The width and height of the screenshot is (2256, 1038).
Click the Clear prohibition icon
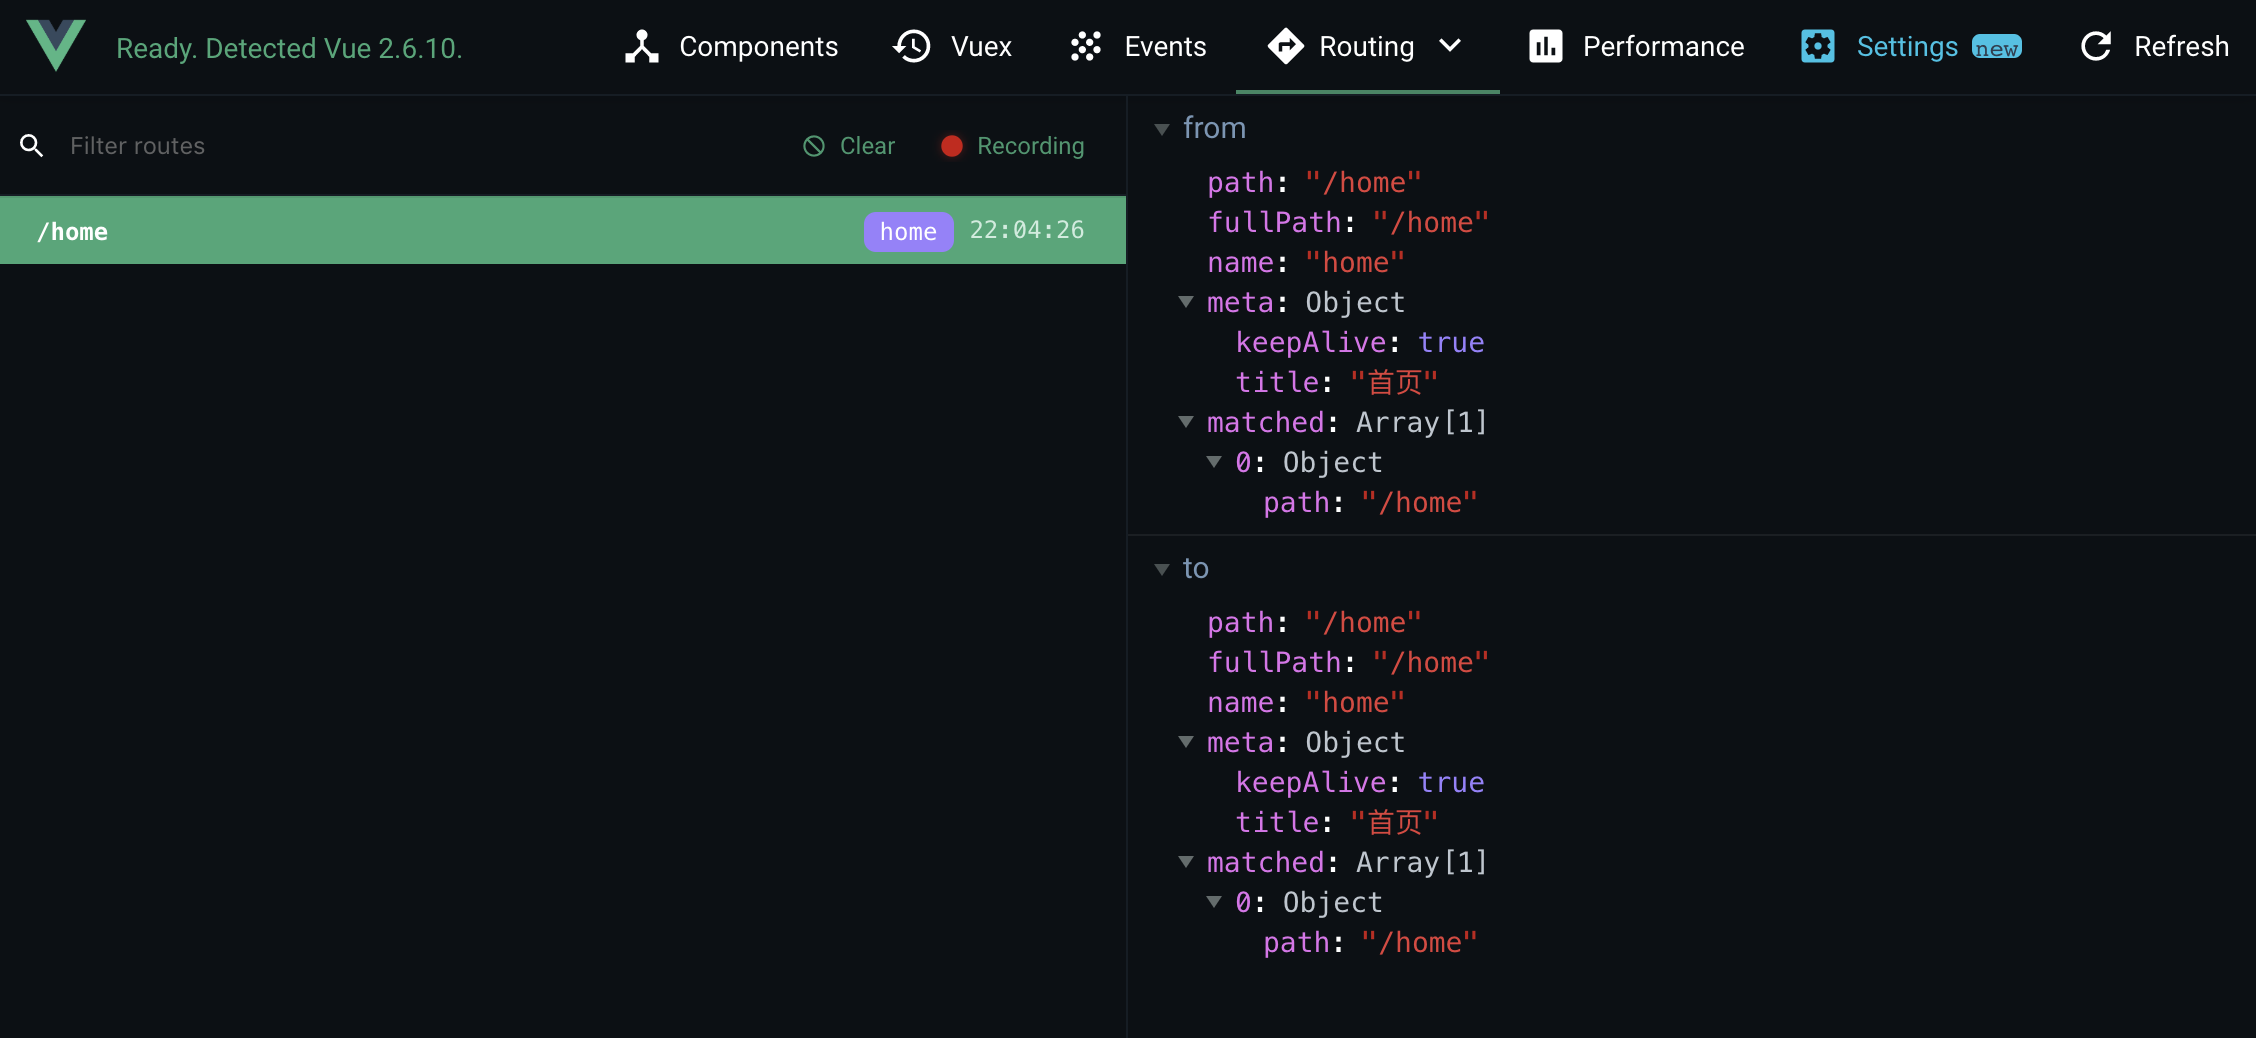tap(814, 146)
